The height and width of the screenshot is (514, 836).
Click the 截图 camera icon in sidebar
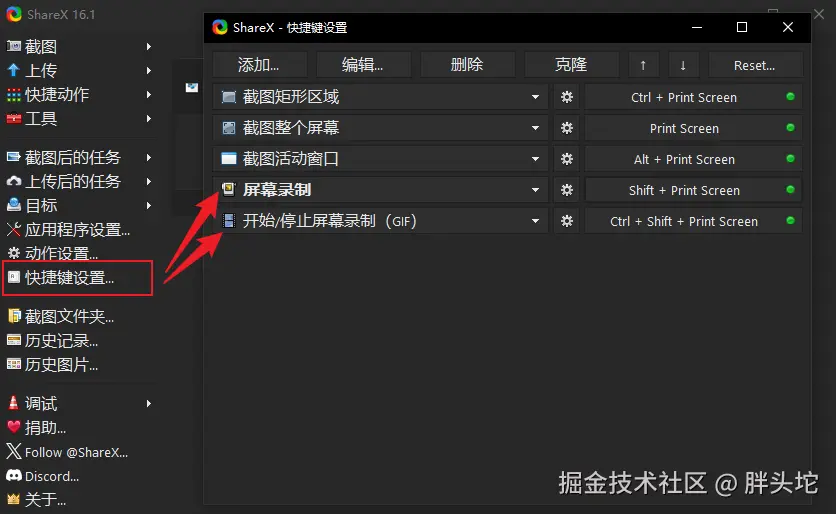tap(13, 46)
